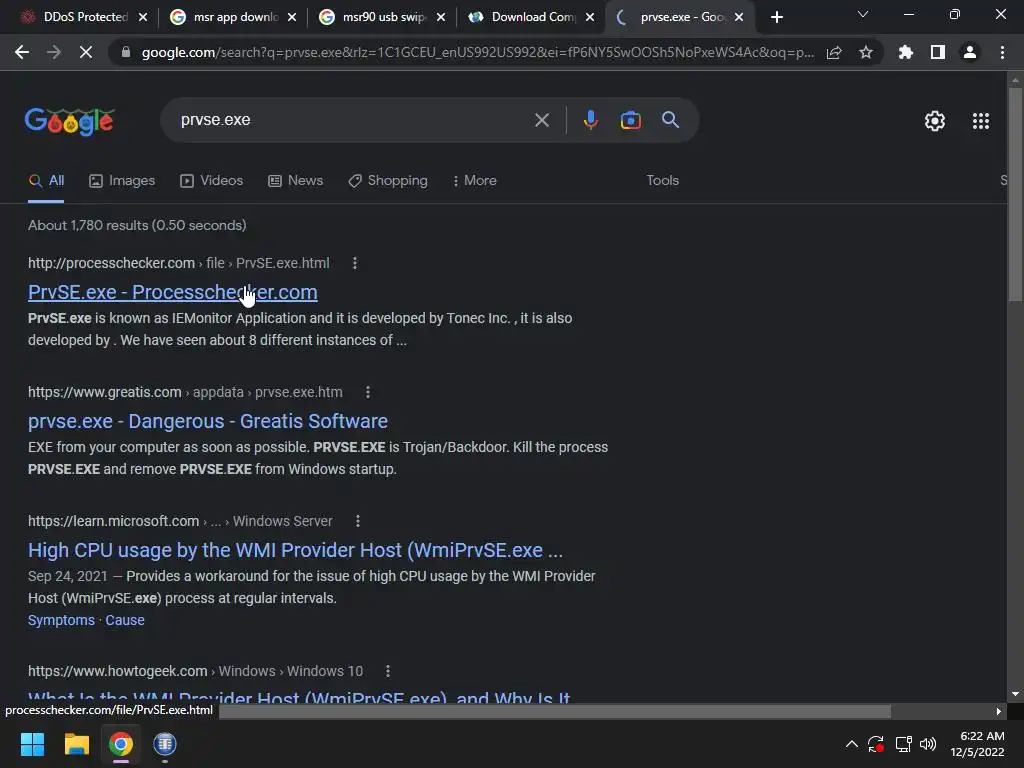This screenshot has width=1024, height=768.
Task: Click the Chrome taskbar icon
Action: point(121,744)
